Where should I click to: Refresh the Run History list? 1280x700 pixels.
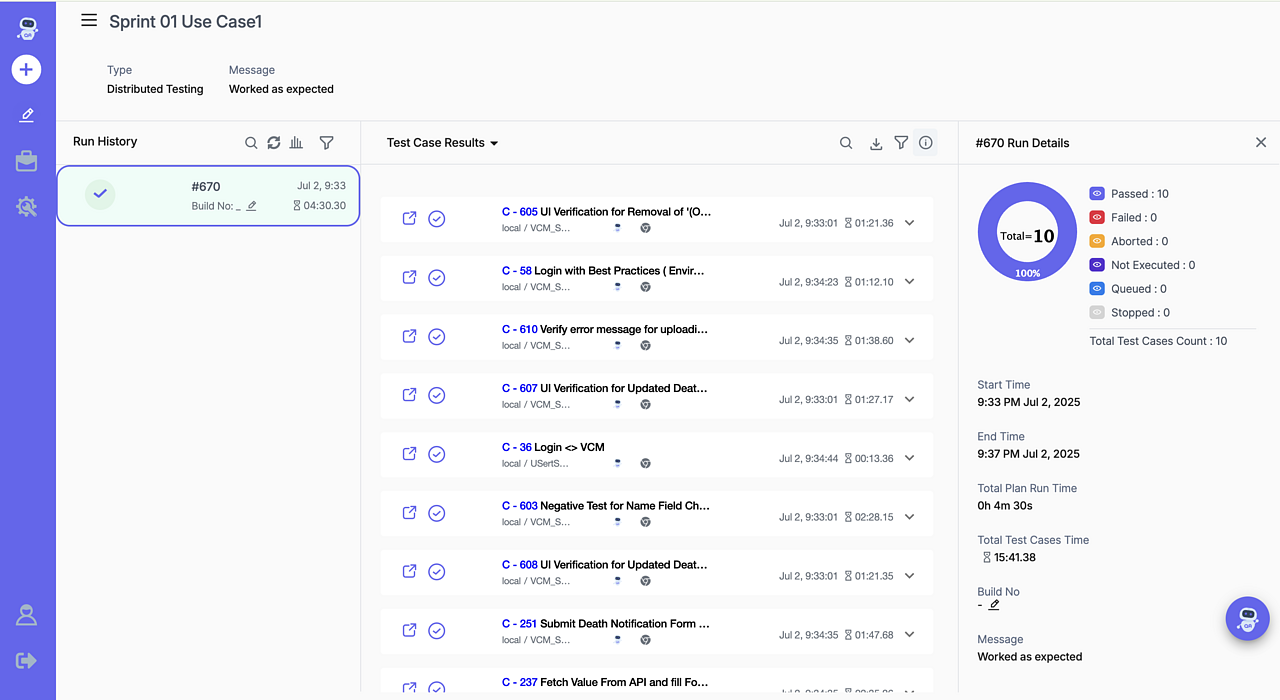click(x=274, y=143)
